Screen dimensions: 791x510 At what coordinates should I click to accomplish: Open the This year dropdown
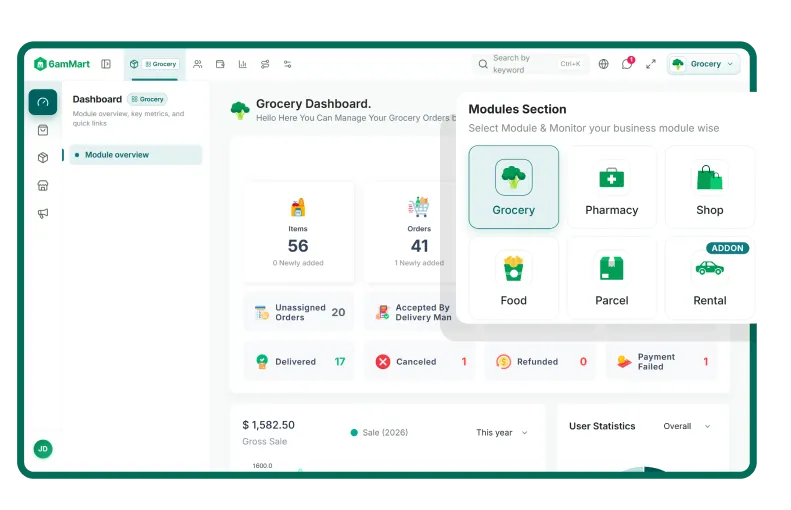tap(501, 433)
